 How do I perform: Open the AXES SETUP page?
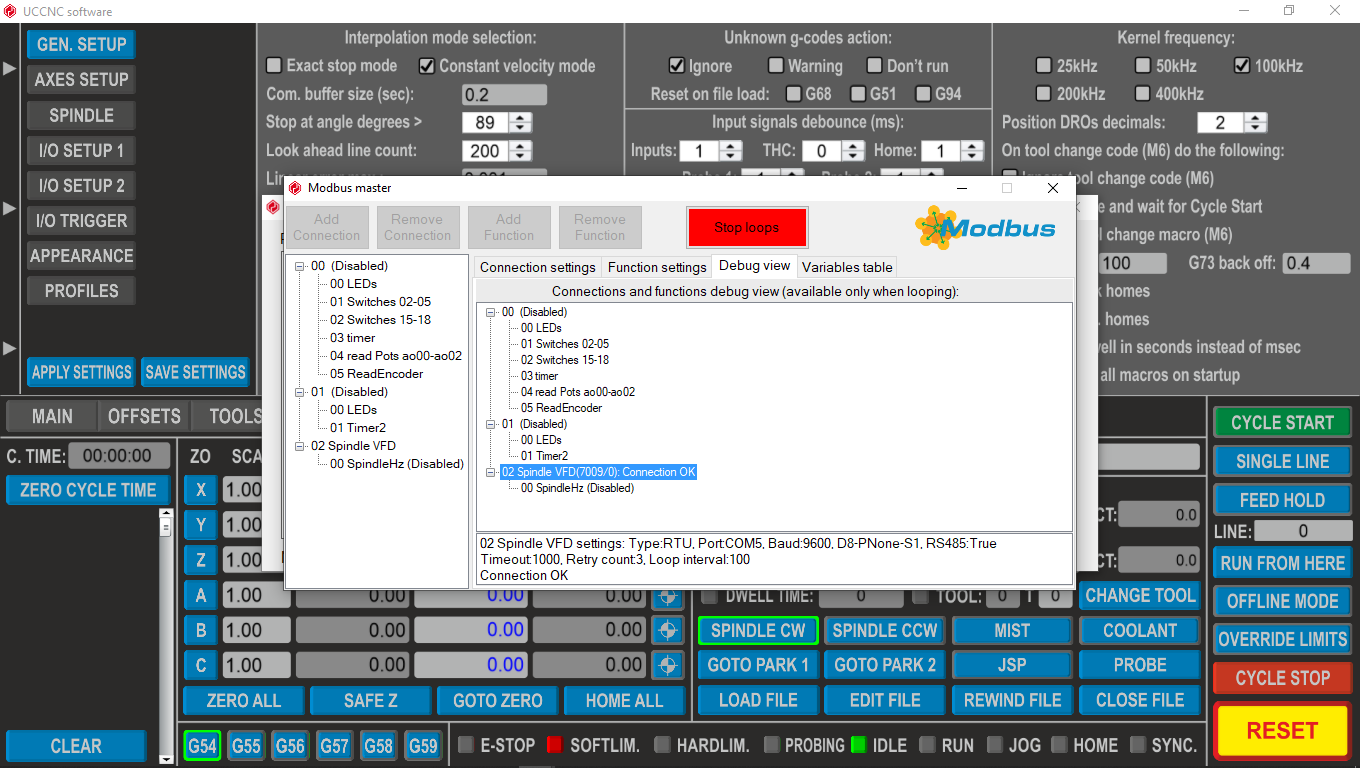81,79
